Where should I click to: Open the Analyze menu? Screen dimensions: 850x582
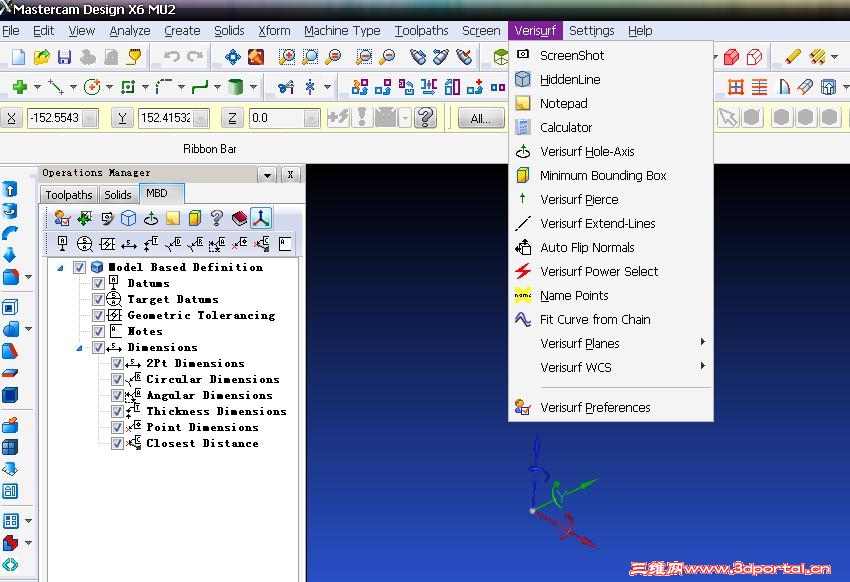130,31
